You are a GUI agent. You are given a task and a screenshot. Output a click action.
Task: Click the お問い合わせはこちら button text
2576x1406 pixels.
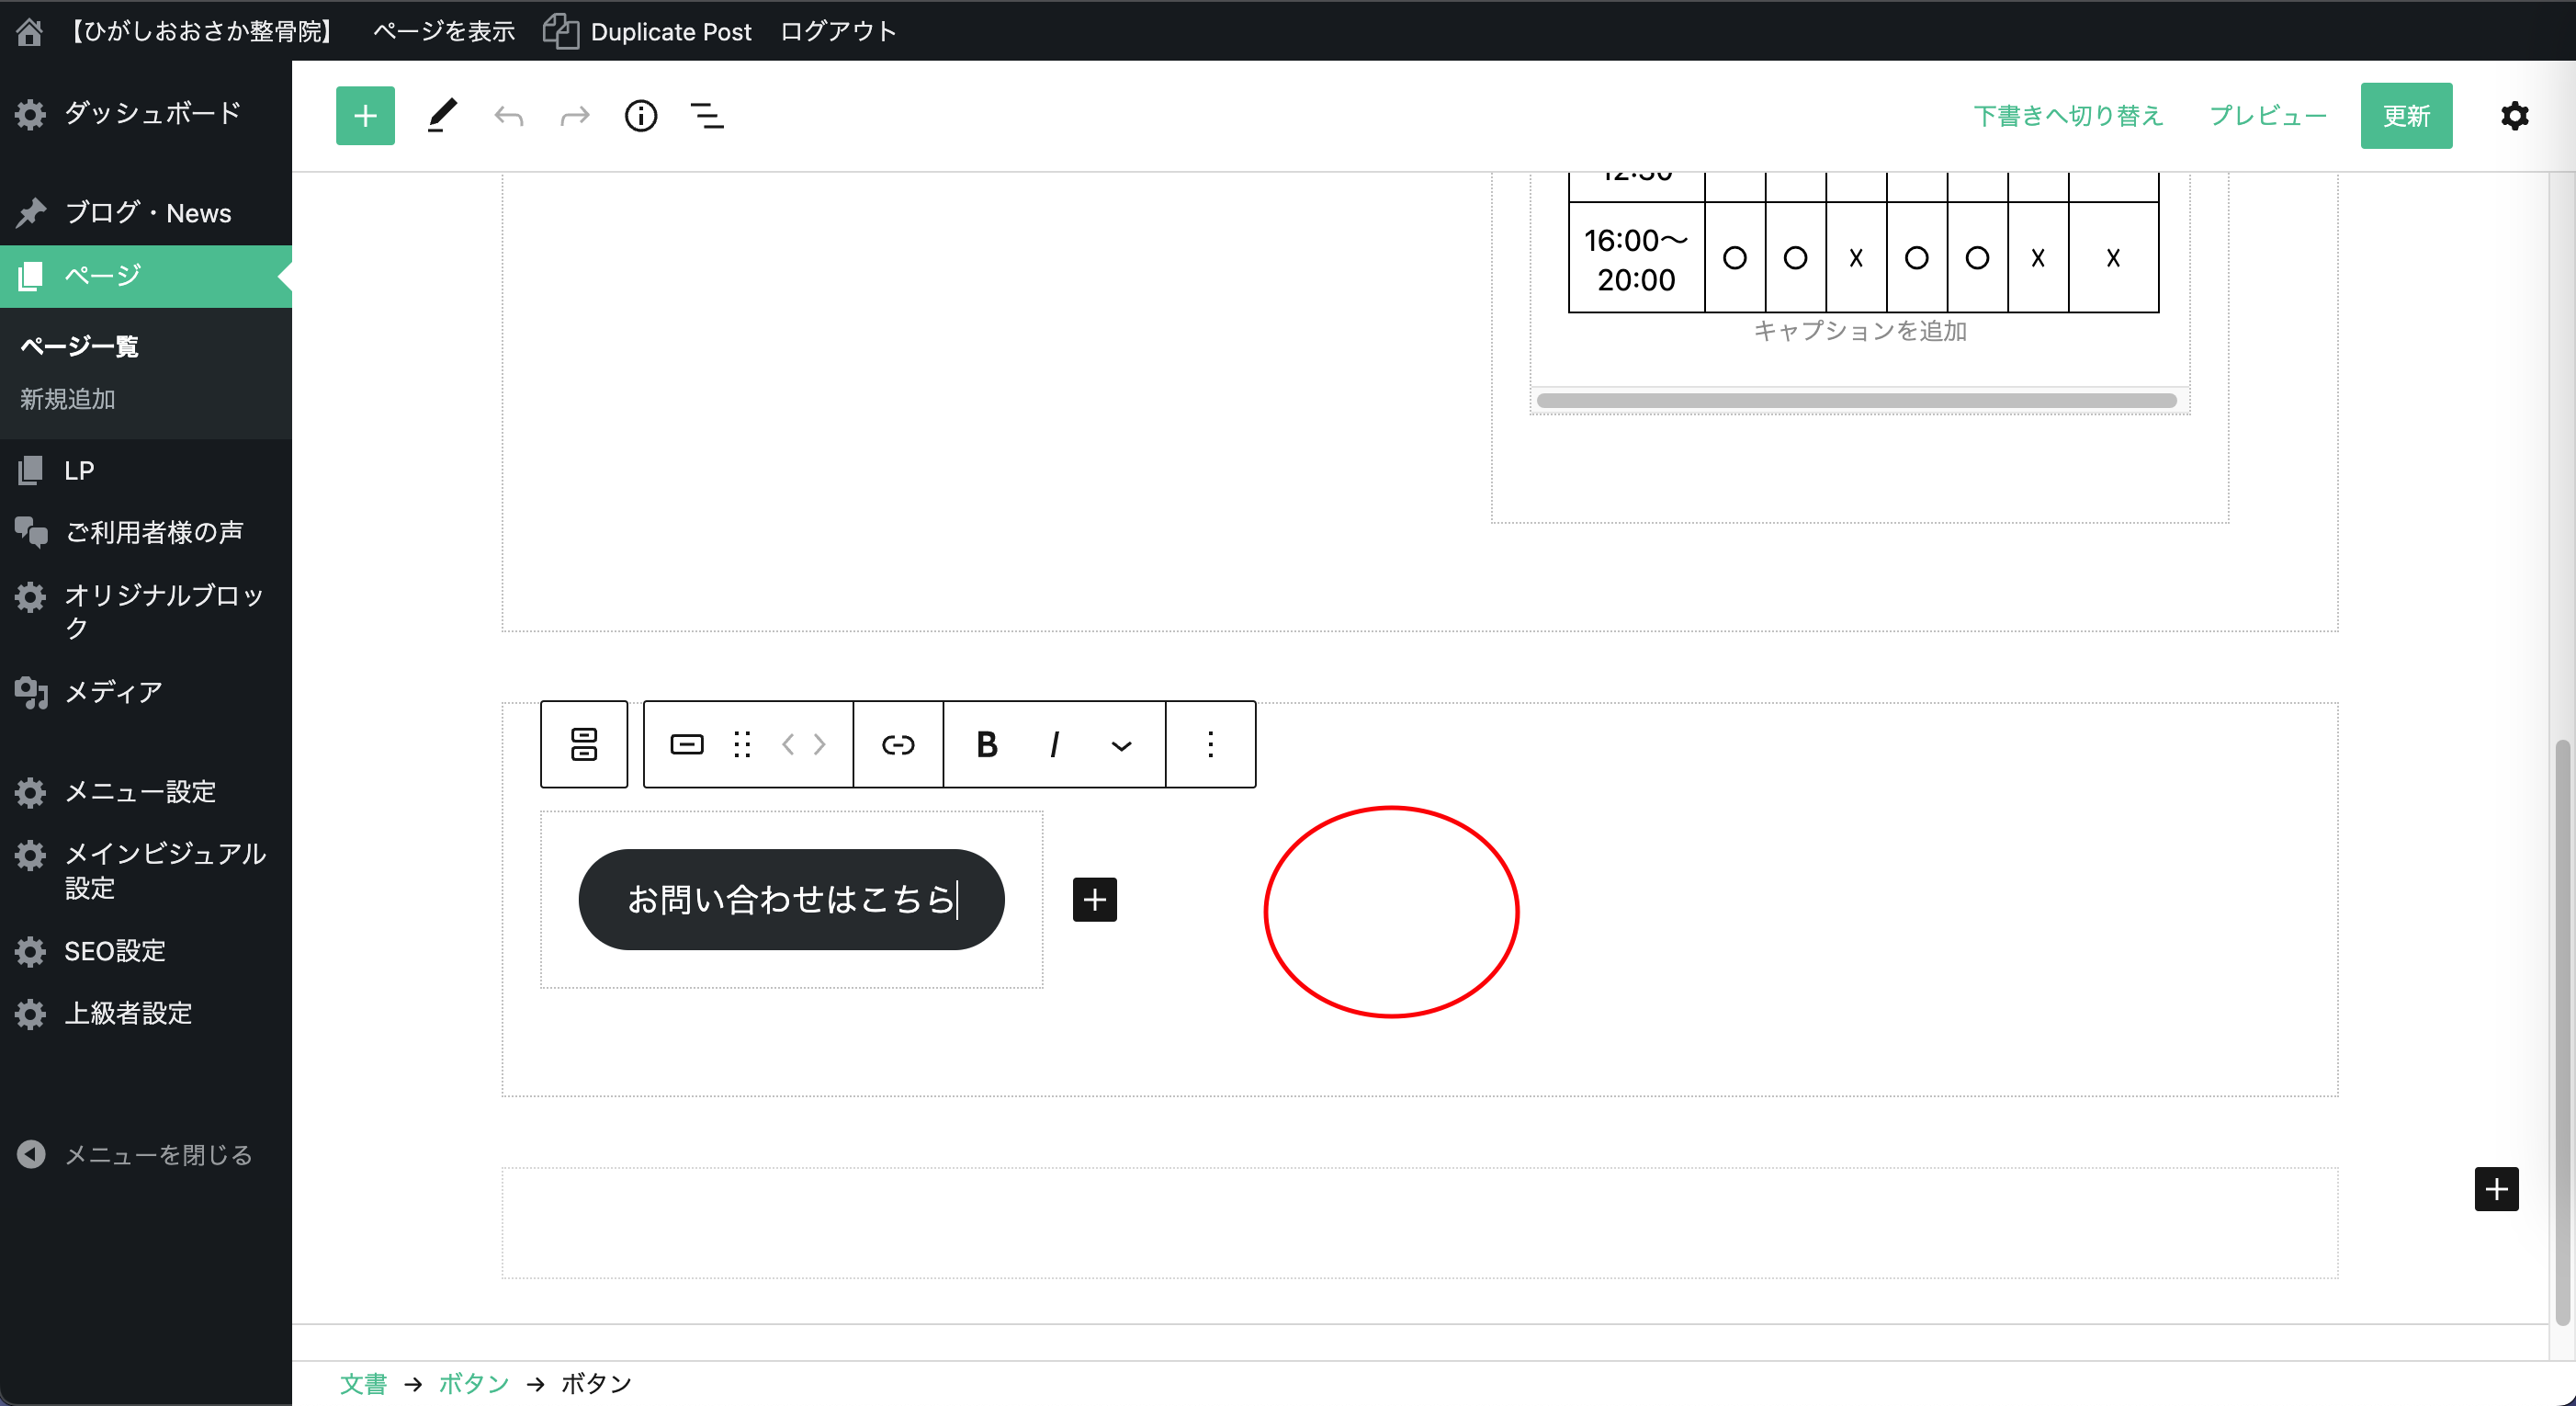(790, 899)
